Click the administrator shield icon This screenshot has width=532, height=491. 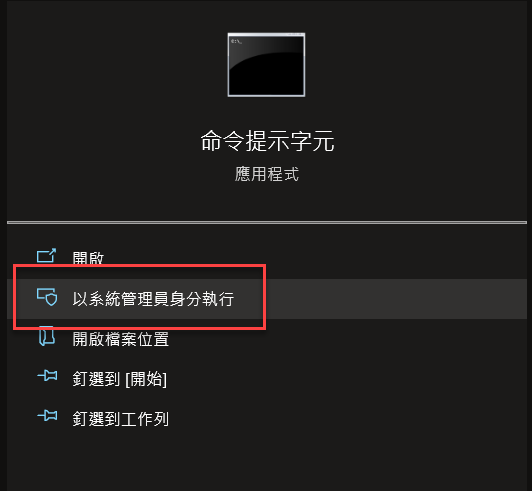[x=47, y=297]
